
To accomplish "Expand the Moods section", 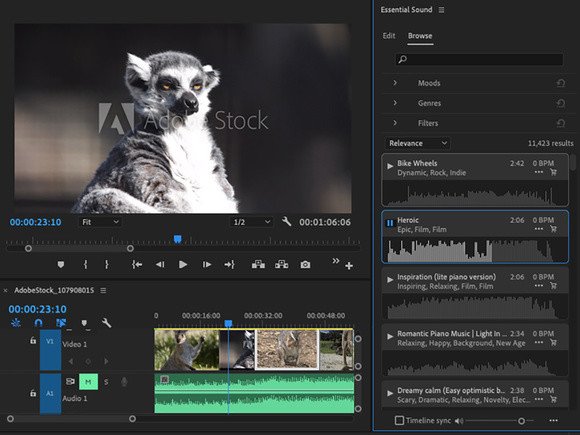I will click(x=395, y=82).
